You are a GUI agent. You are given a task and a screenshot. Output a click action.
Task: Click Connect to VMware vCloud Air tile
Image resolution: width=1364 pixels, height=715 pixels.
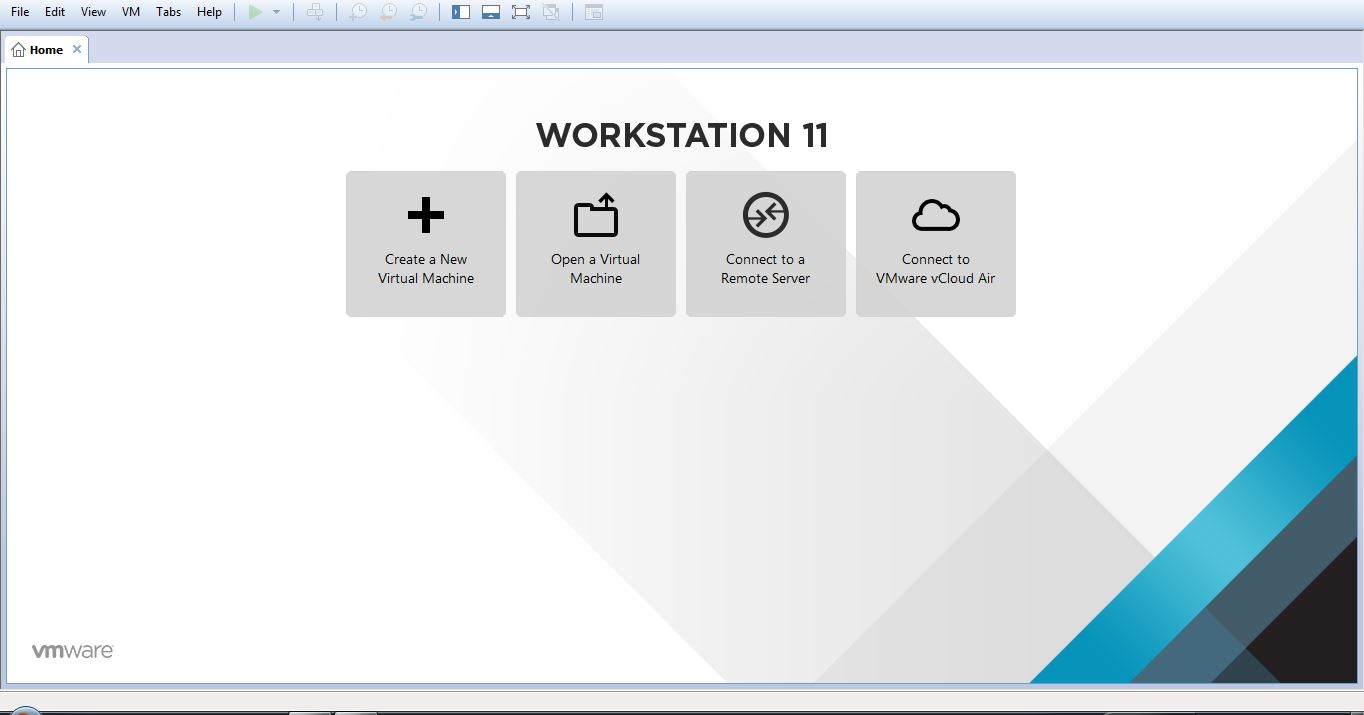(936, 244)
